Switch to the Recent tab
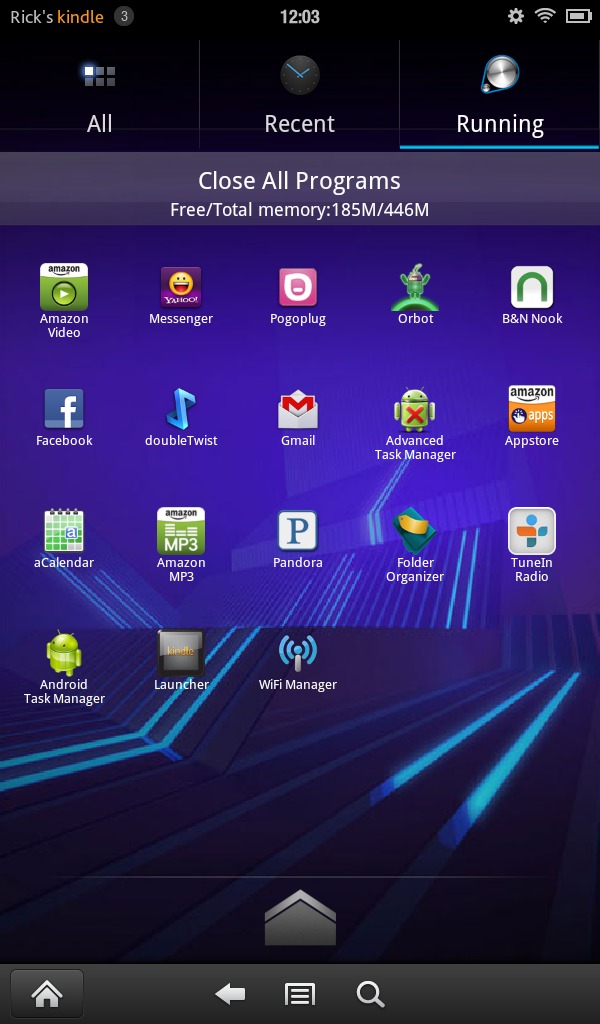The image size is (600, 1024). click(x=300, y=95)
